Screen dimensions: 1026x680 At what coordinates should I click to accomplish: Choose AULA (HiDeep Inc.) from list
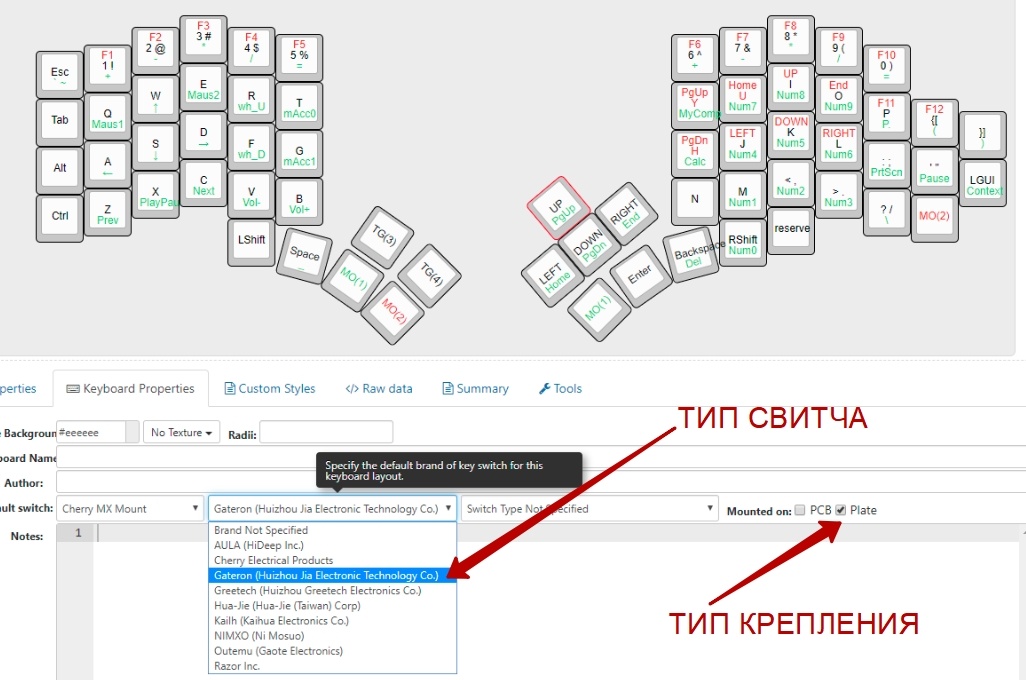point(332,545)
